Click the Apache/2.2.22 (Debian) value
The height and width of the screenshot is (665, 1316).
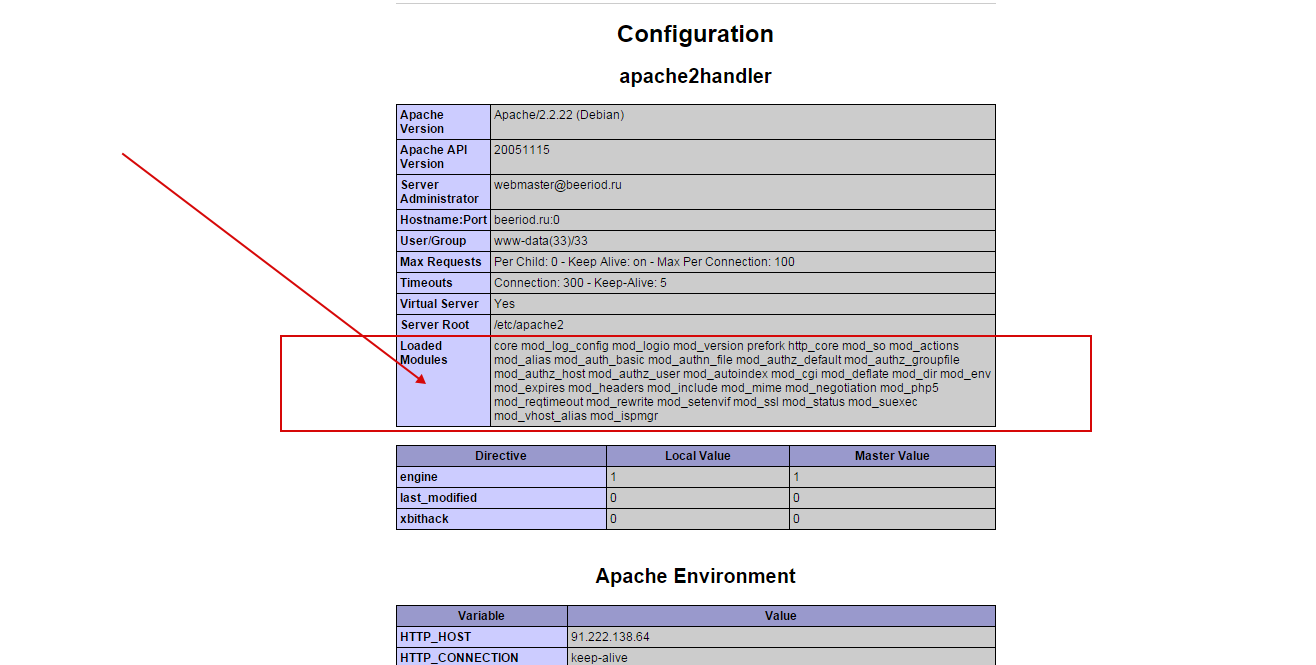pos(558,115)
